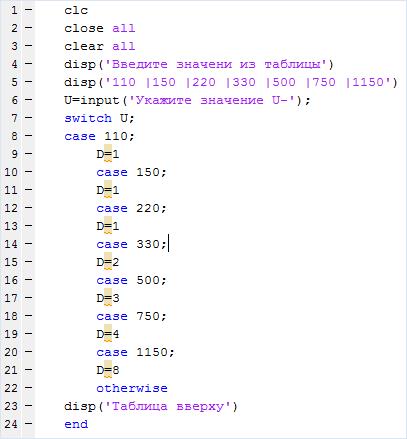Click the string 'Укажите значение U-'
The image size is (407, 439).
point(212,100)
